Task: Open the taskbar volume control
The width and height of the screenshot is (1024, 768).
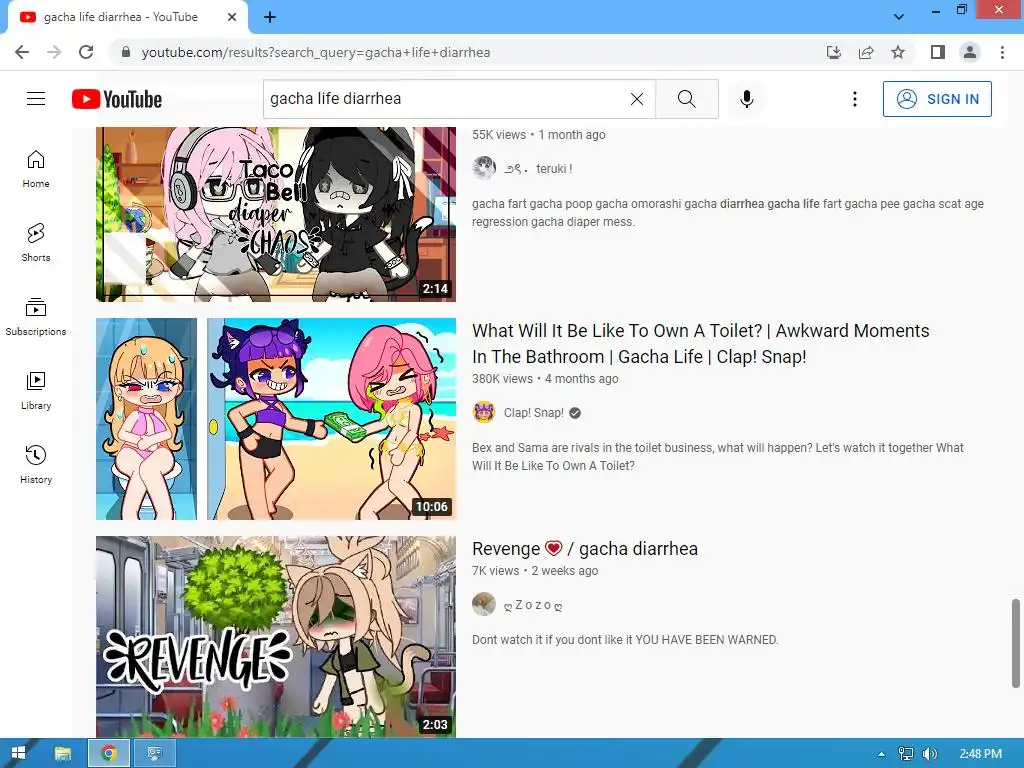Action: pyautogui.click(x=930, y=754)
